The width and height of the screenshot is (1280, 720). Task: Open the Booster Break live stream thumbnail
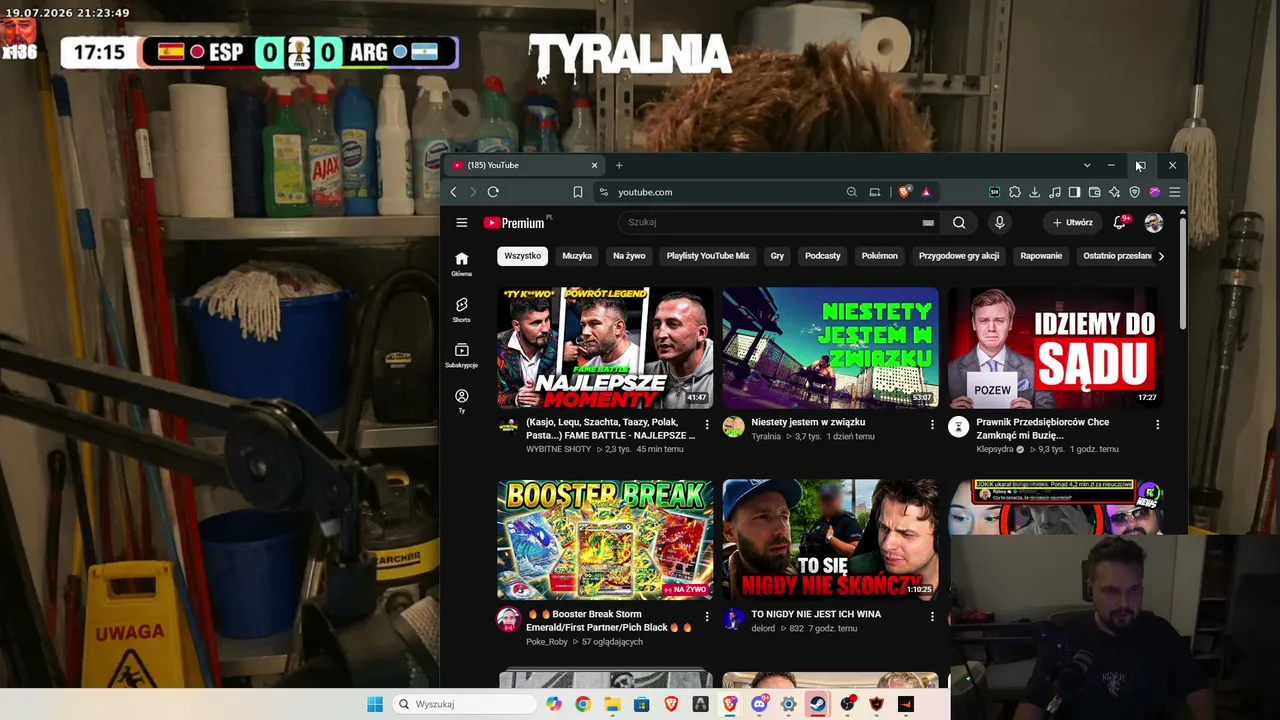[x=605, y=540]
